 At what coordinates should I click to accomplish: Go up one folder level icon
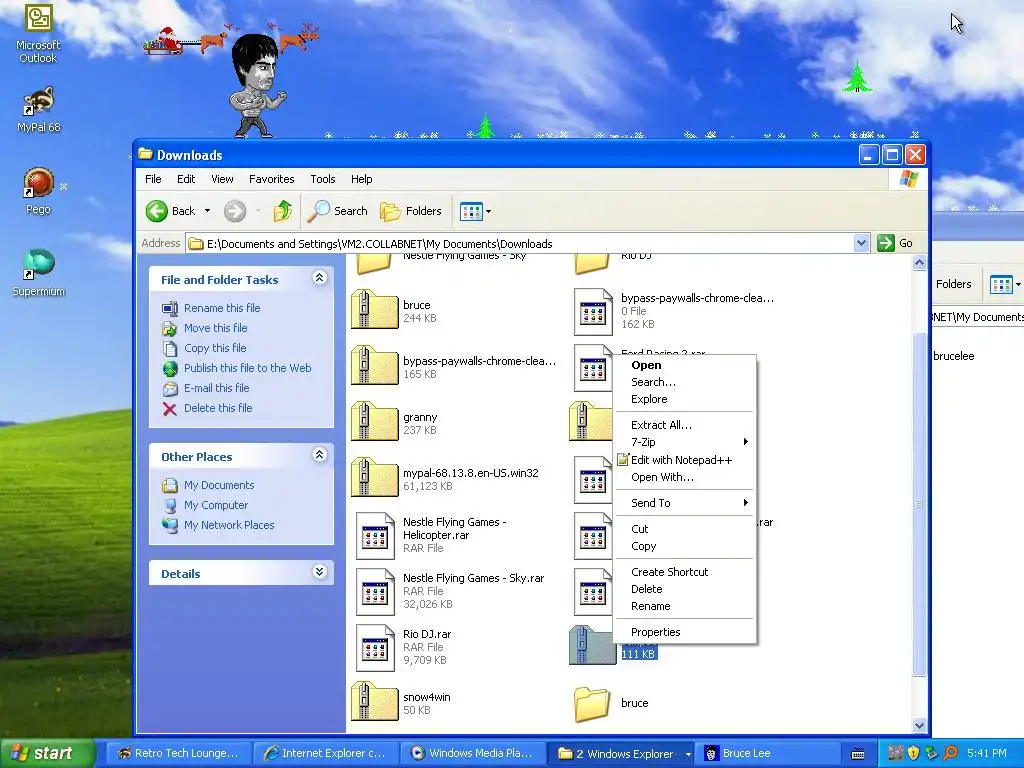point(283,211)
